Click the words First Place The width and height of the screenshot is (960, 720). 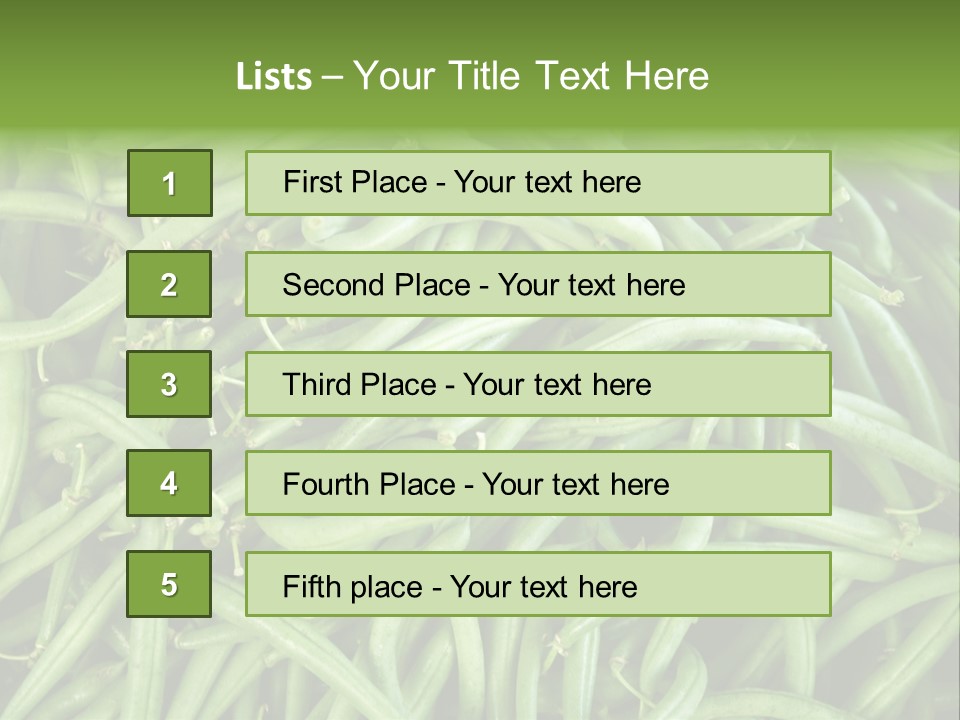pos(356,182)
